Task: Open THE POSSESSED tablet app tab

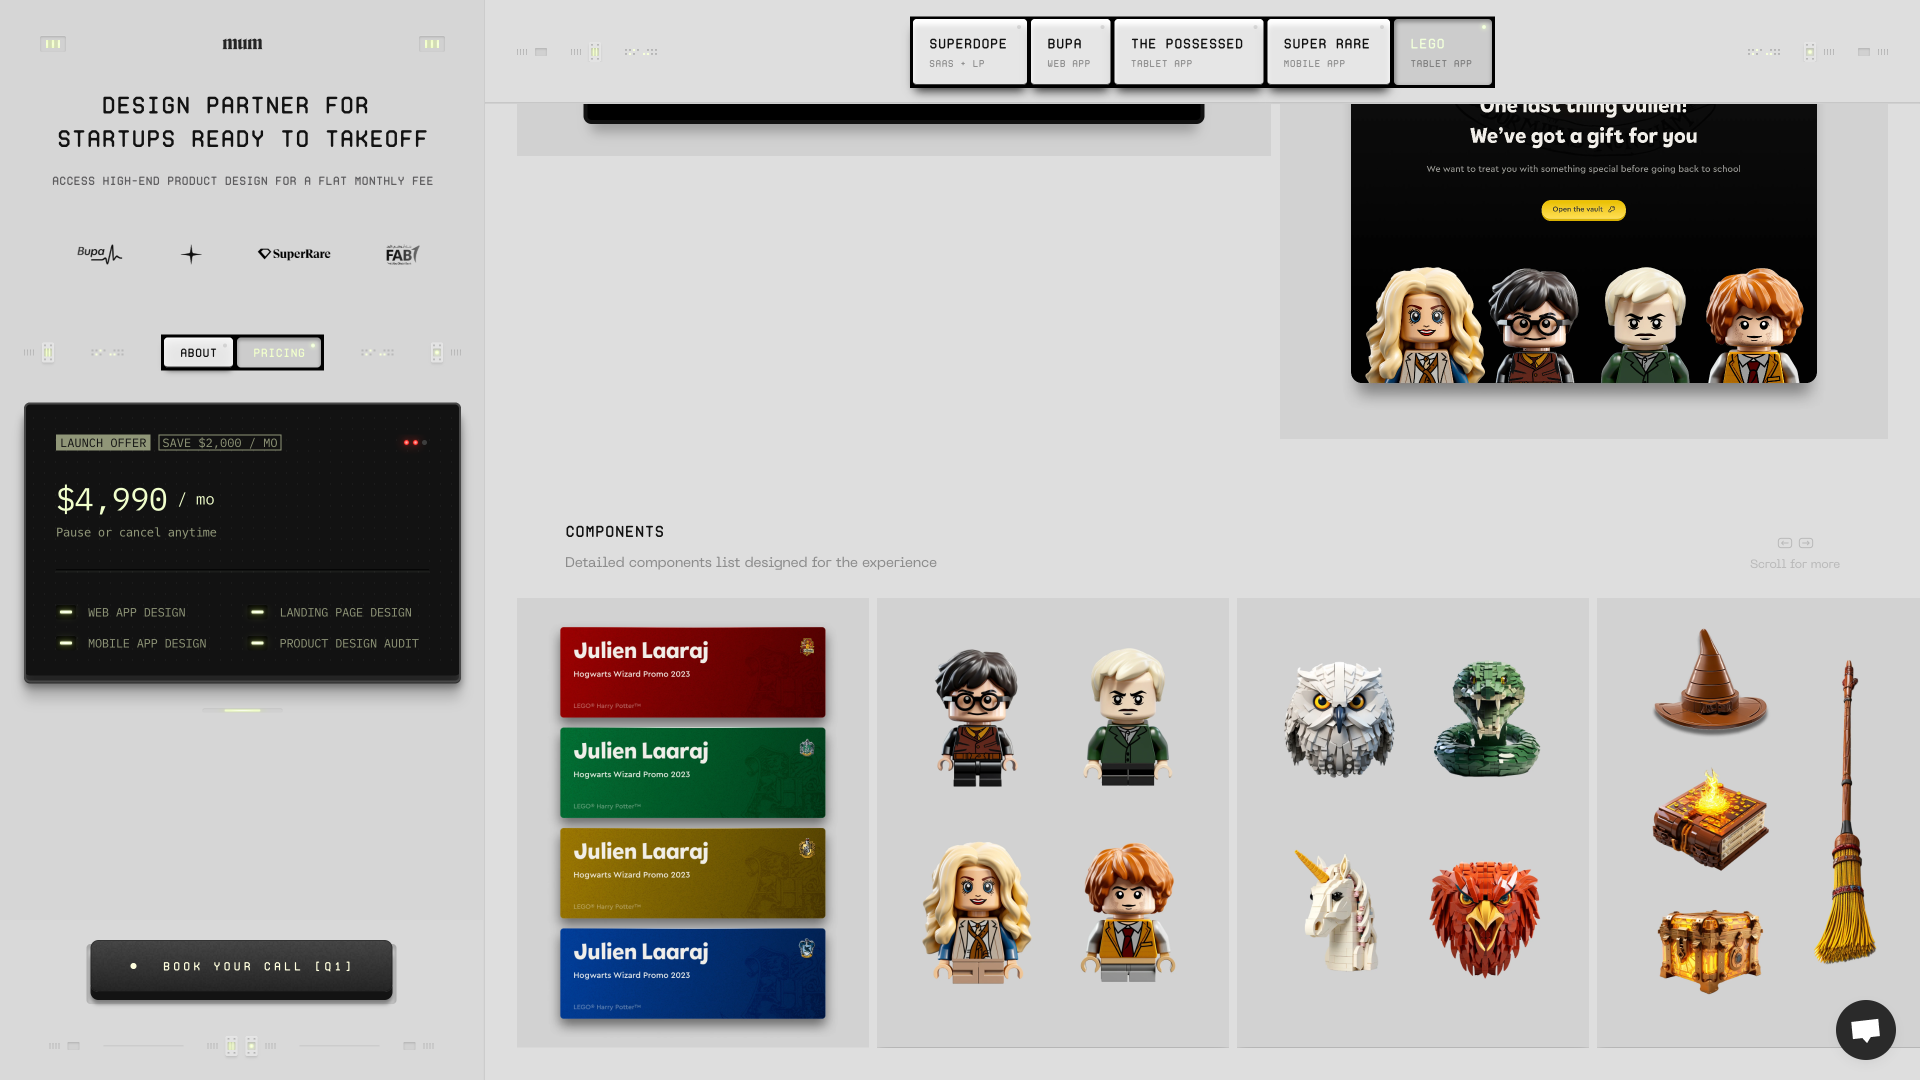Action: coord(1188,52)
